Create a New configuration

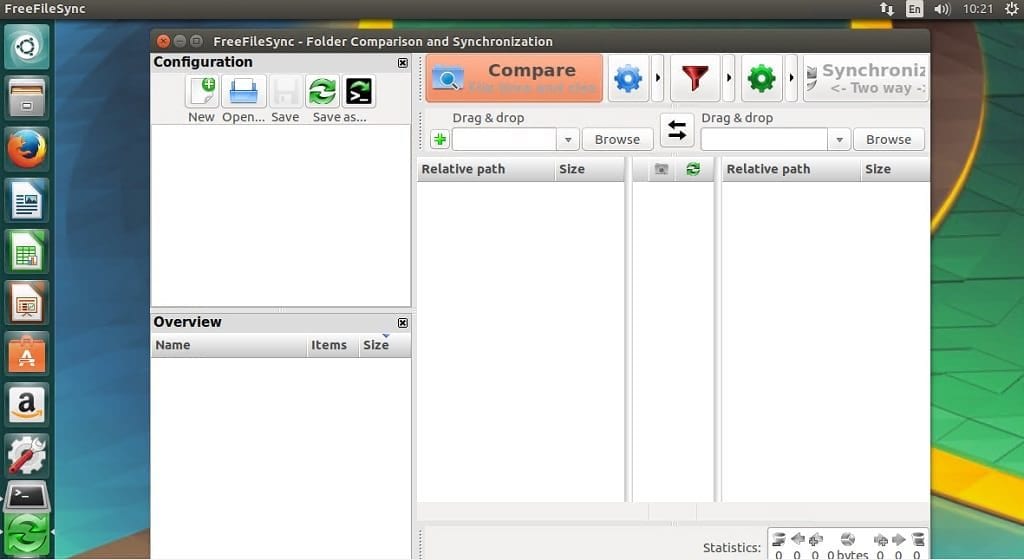click(201, 91)
